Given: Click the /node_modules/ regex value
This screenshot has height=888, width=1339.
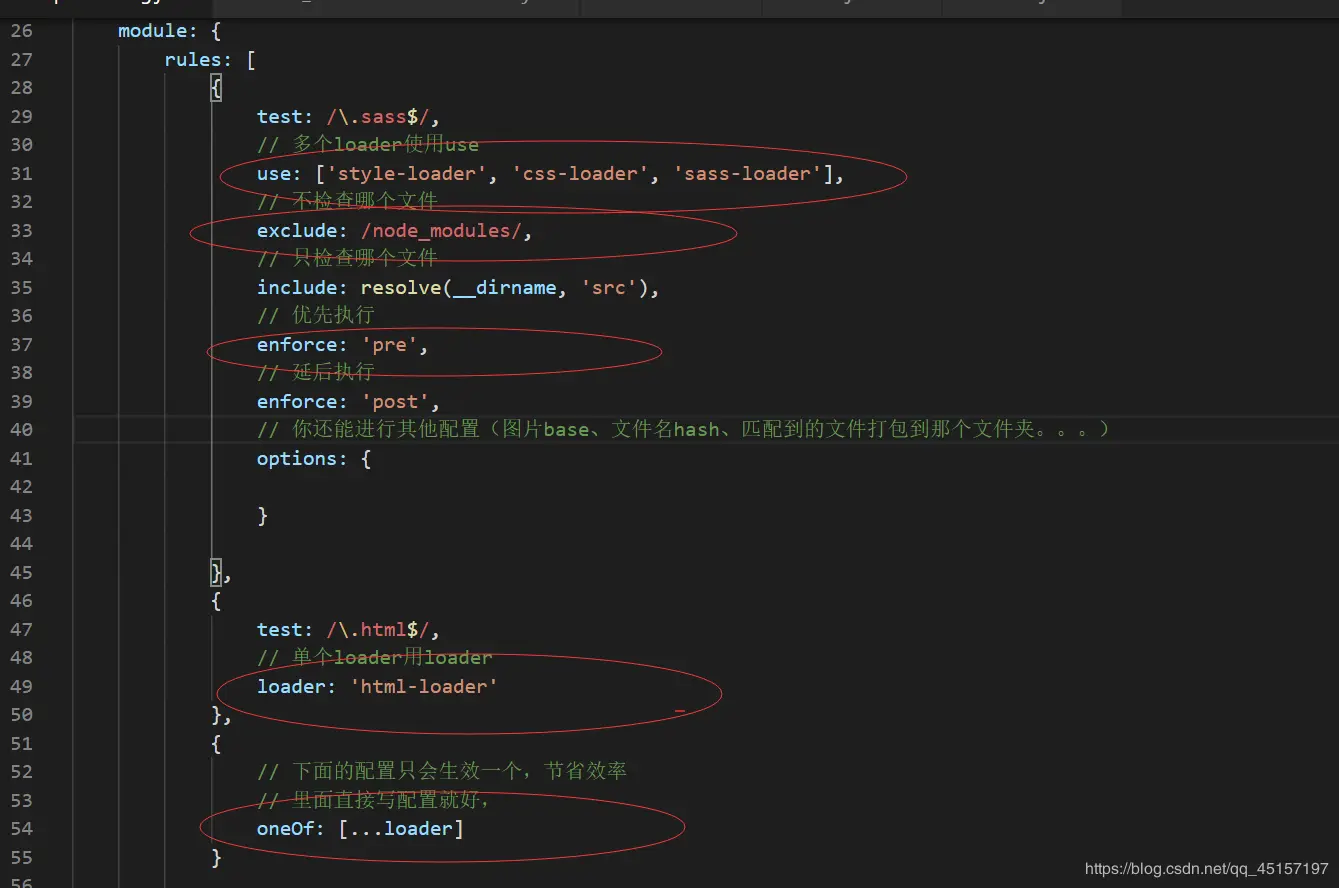Looking at the screenshot, I should coord(441,231).
